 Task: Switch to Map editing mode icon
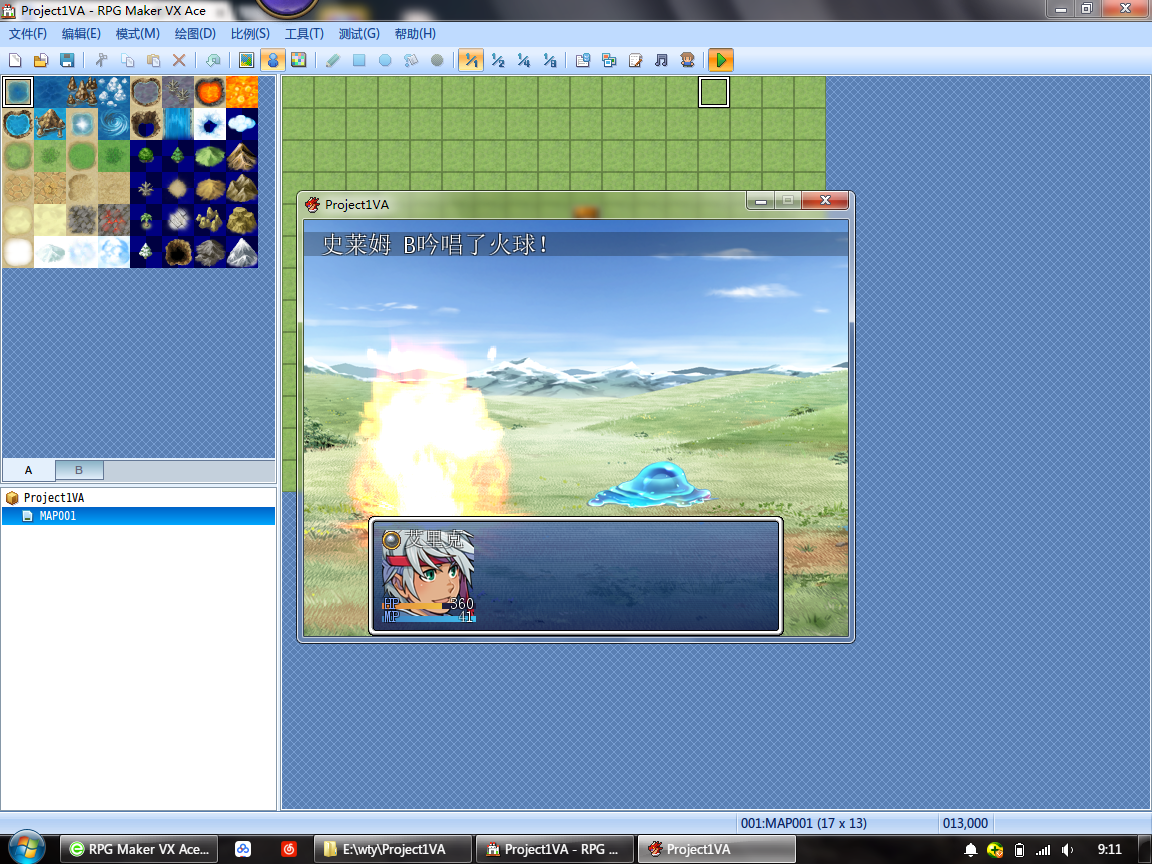pos(247,60)
